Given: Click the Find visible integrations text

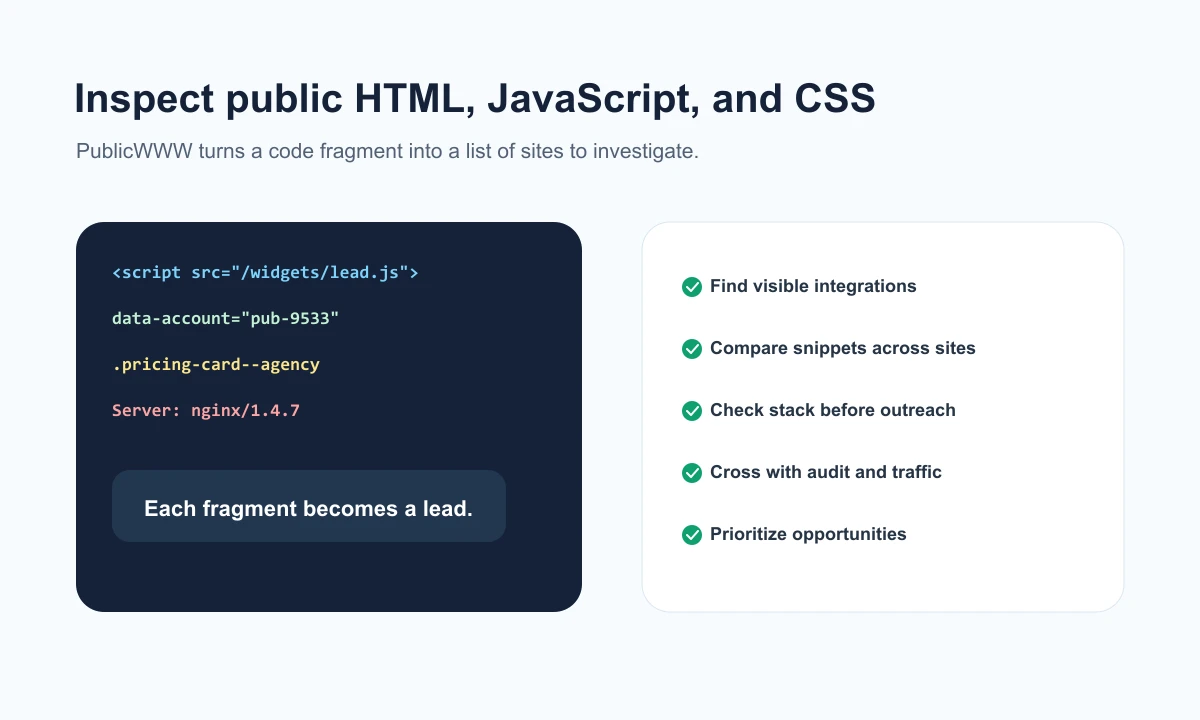Looking at the screenshot, I should pos(813,286).
